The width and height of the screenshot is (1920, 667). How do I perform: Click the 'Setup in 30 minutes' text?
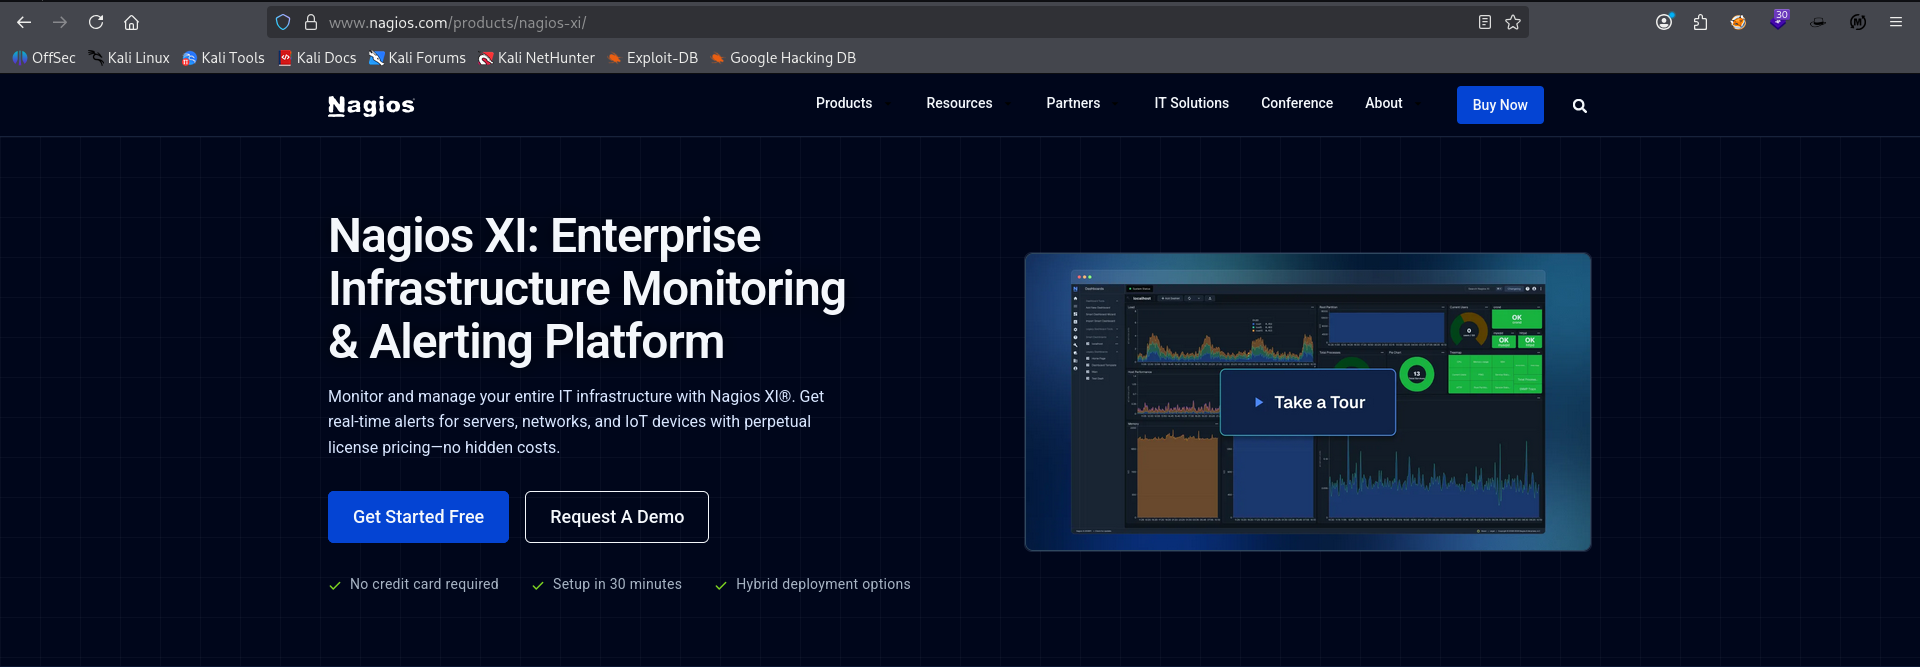[x=617, y=584]
